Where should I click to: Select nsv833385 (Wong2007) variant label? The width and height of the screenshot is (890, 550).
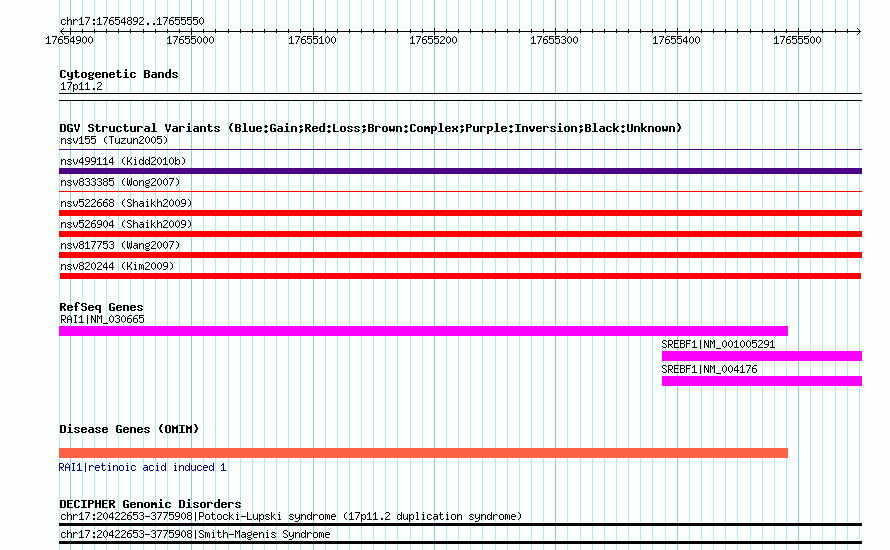[120, 182]
